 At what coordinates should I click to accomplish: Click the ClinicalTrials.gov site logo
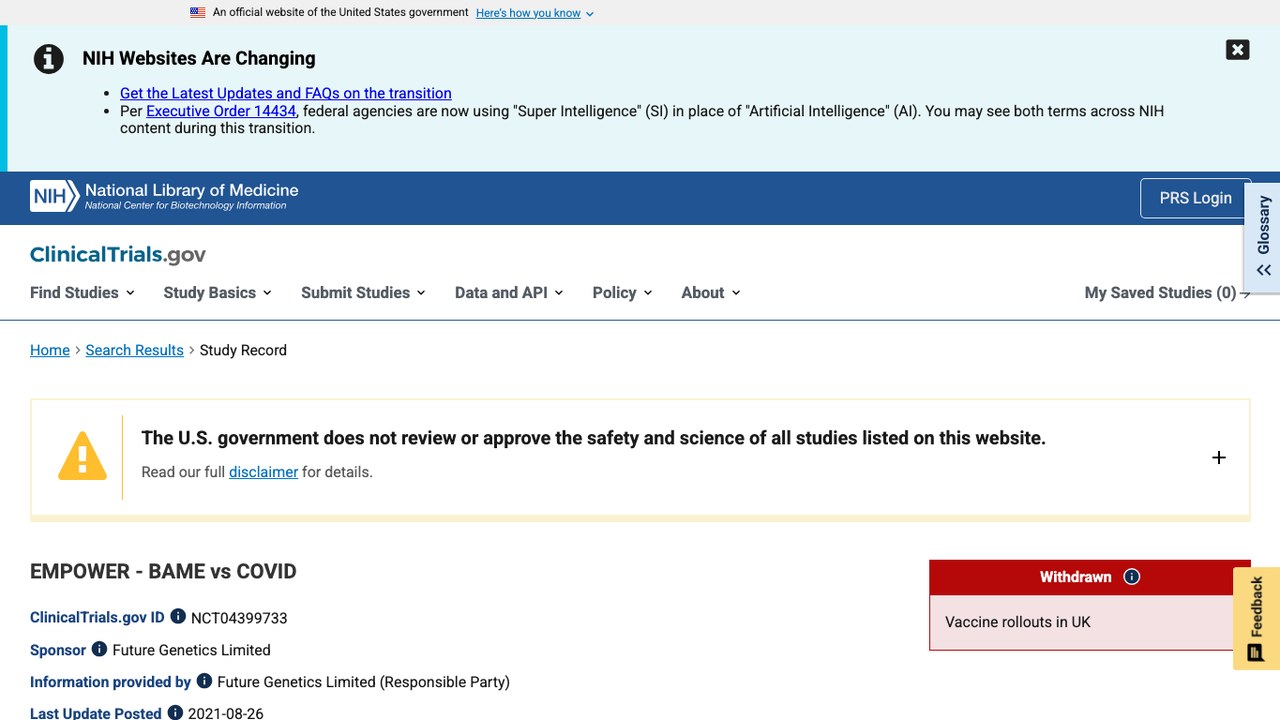click(118, 255)
